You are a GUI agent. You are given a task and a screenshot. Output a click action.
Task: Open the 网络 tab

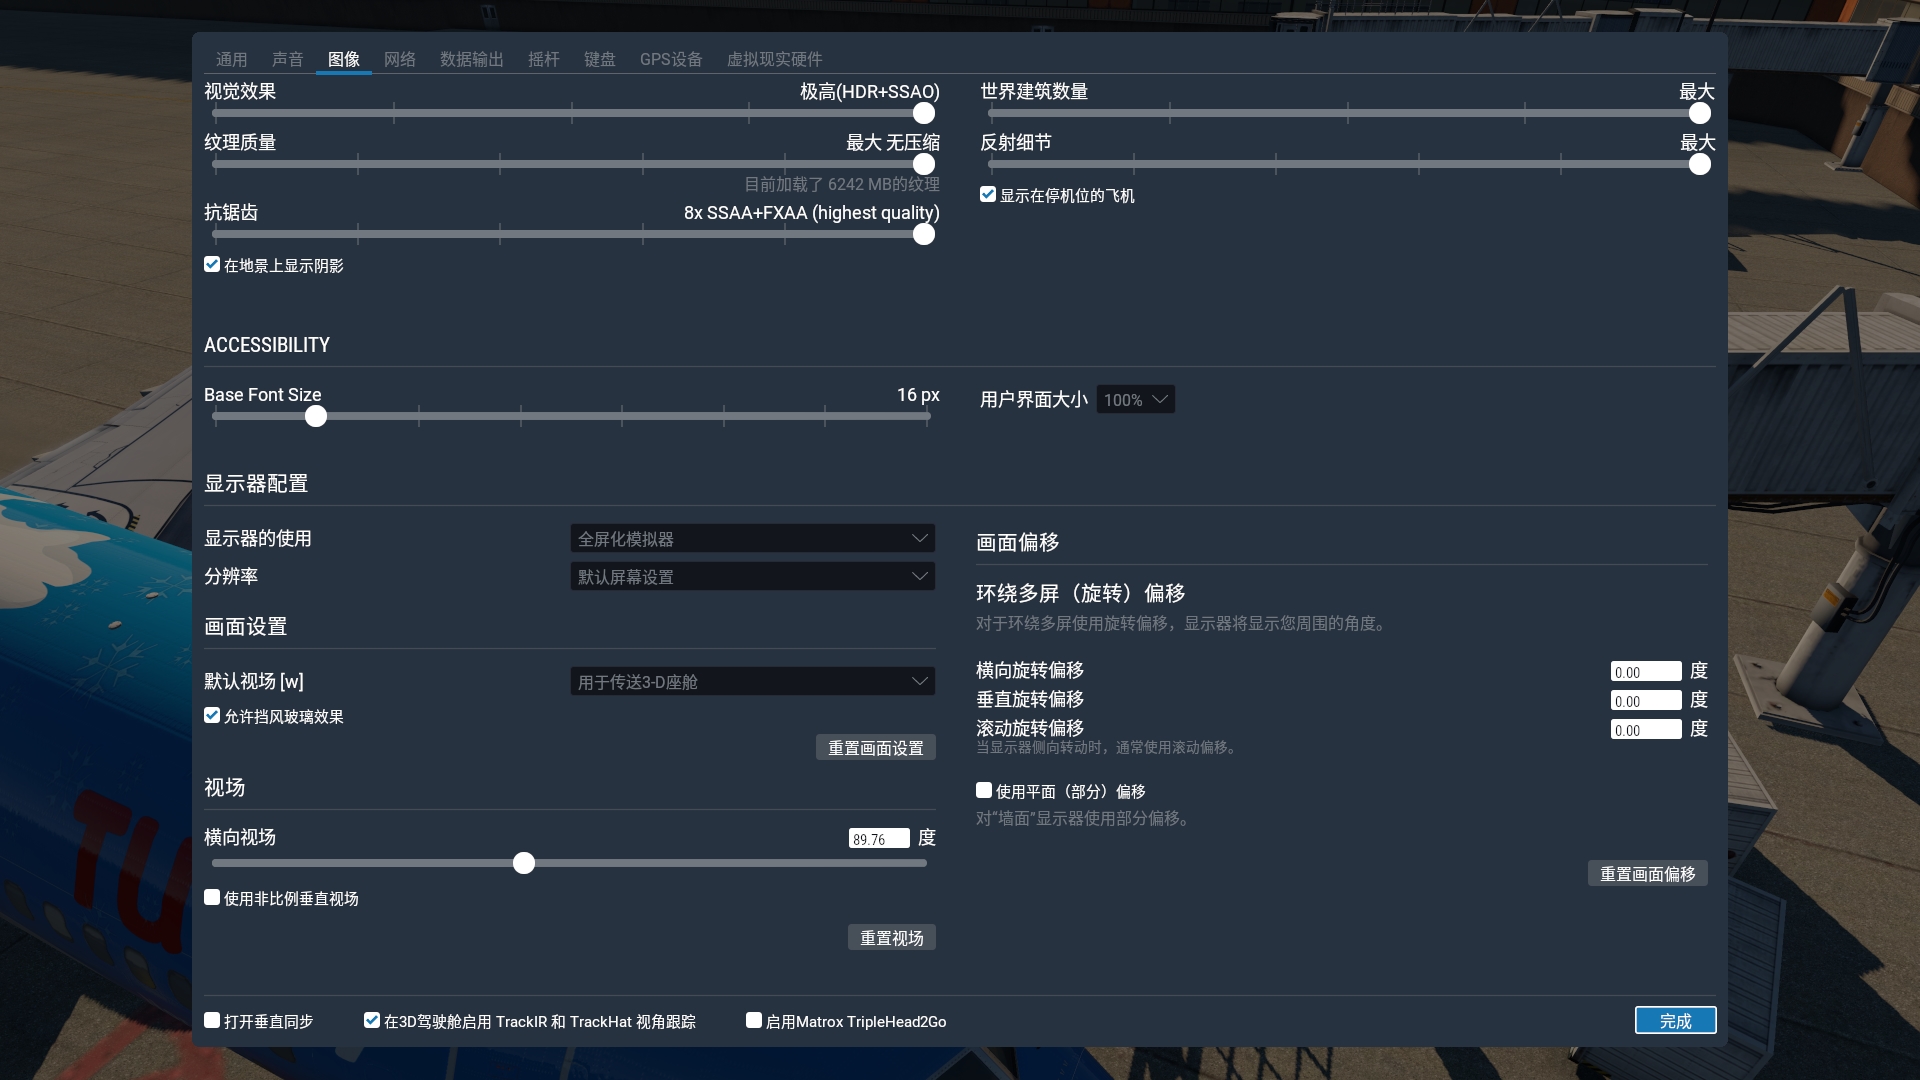399,59
